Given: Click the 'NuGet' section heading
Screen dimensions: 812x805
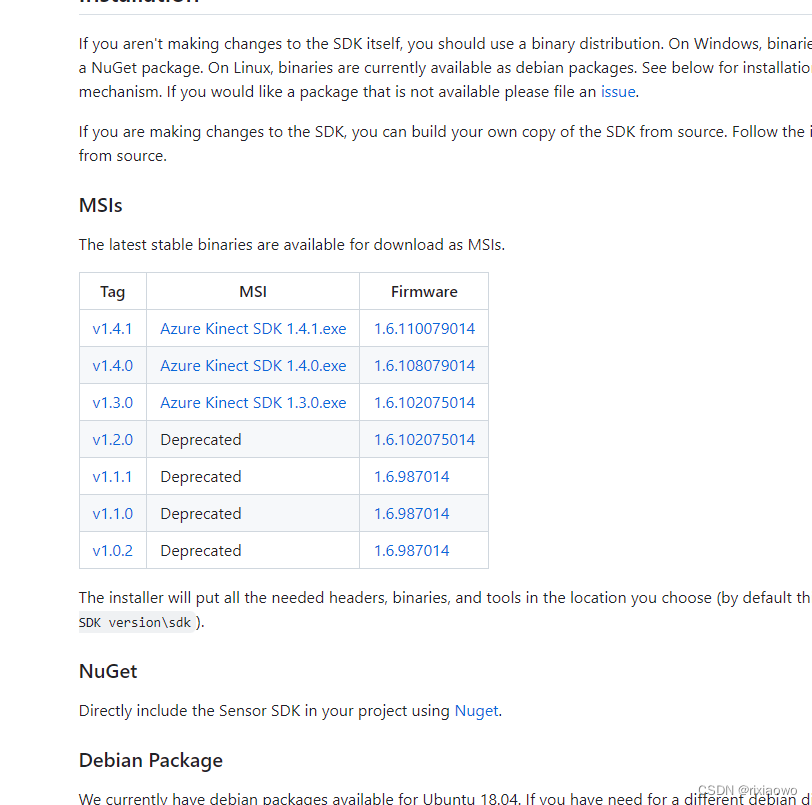Looking at the screenshot, I should pos(108,671).
